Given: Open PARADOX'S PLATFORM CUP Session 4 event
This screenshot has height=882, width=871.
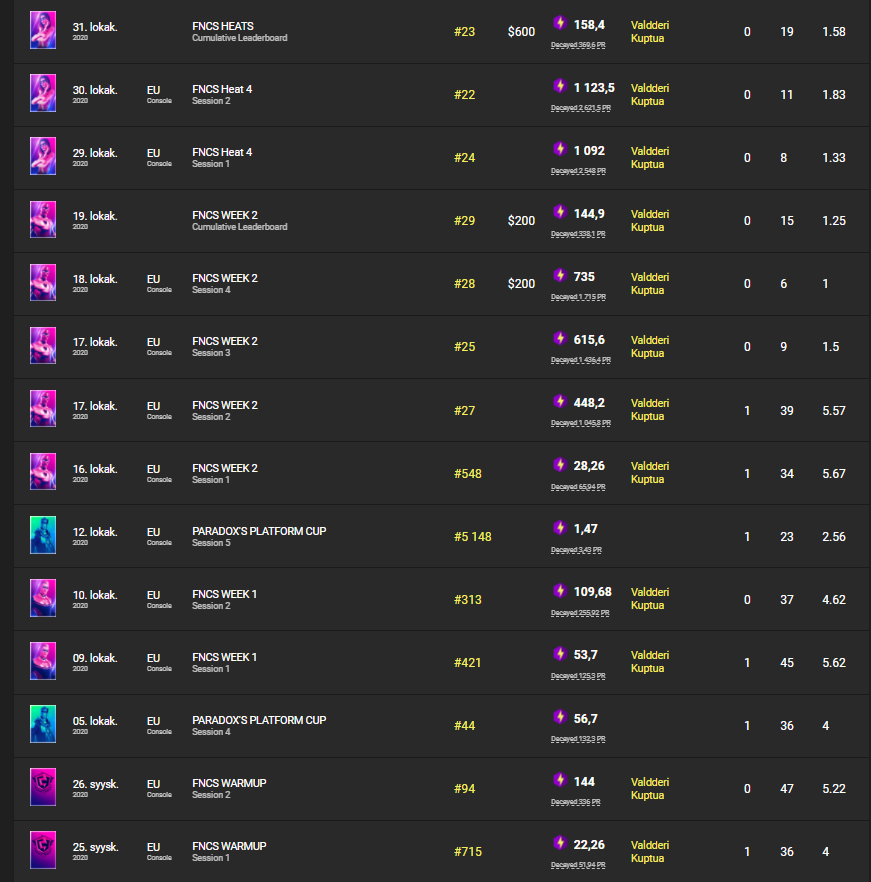Looking at the screenshot, I should 259,726.
